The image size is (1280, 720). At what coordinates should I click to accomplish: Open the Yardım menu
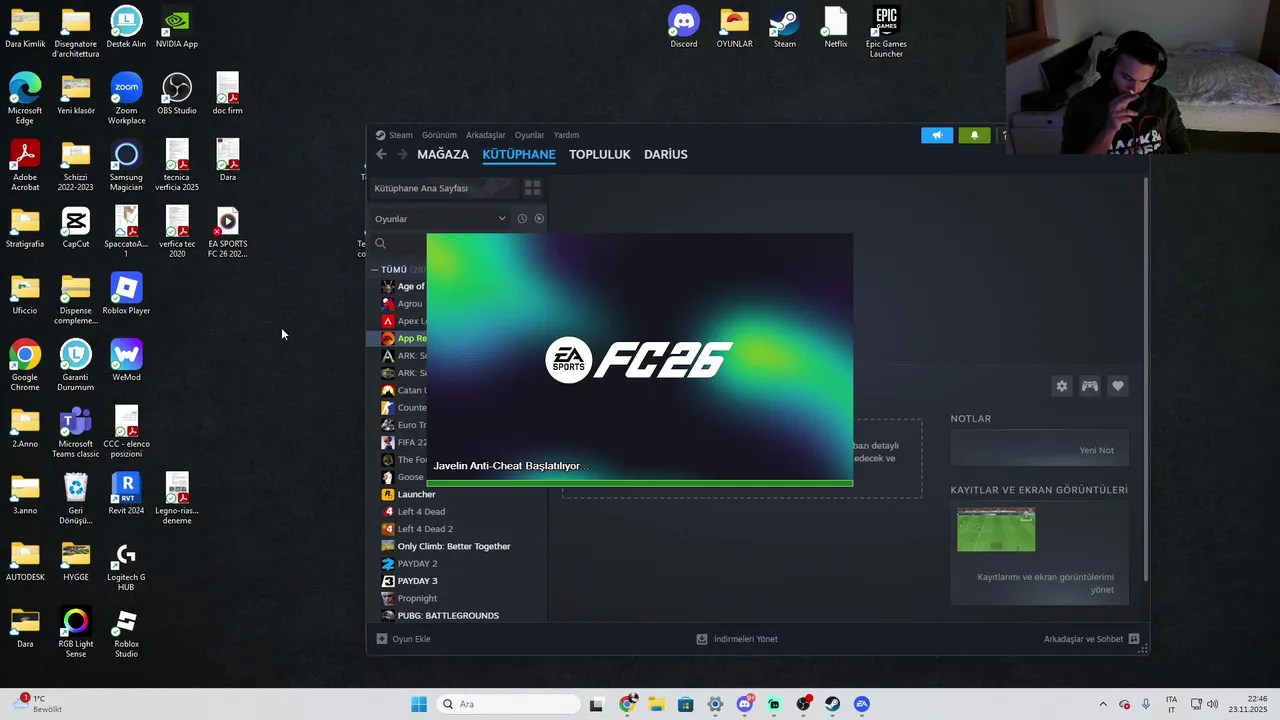(566, 135)
